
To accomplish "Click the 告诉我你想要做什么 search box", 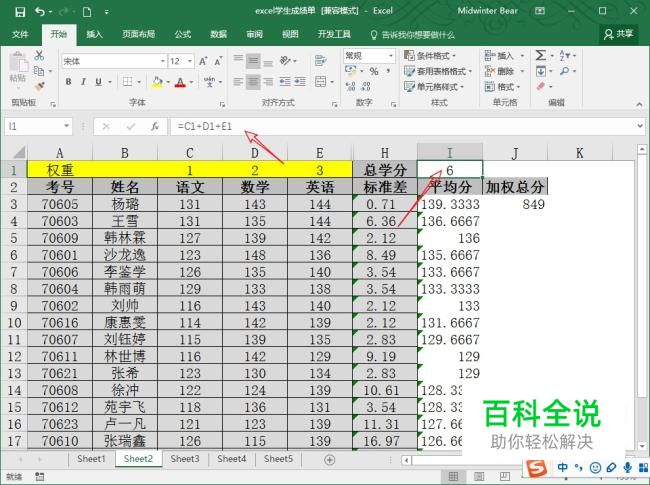I will [412, 35].
